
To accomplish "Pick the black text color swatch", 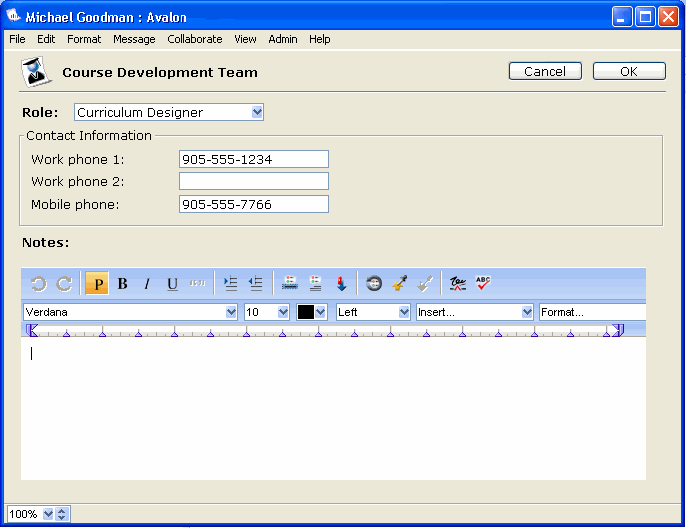I will [x=306, y=312].
